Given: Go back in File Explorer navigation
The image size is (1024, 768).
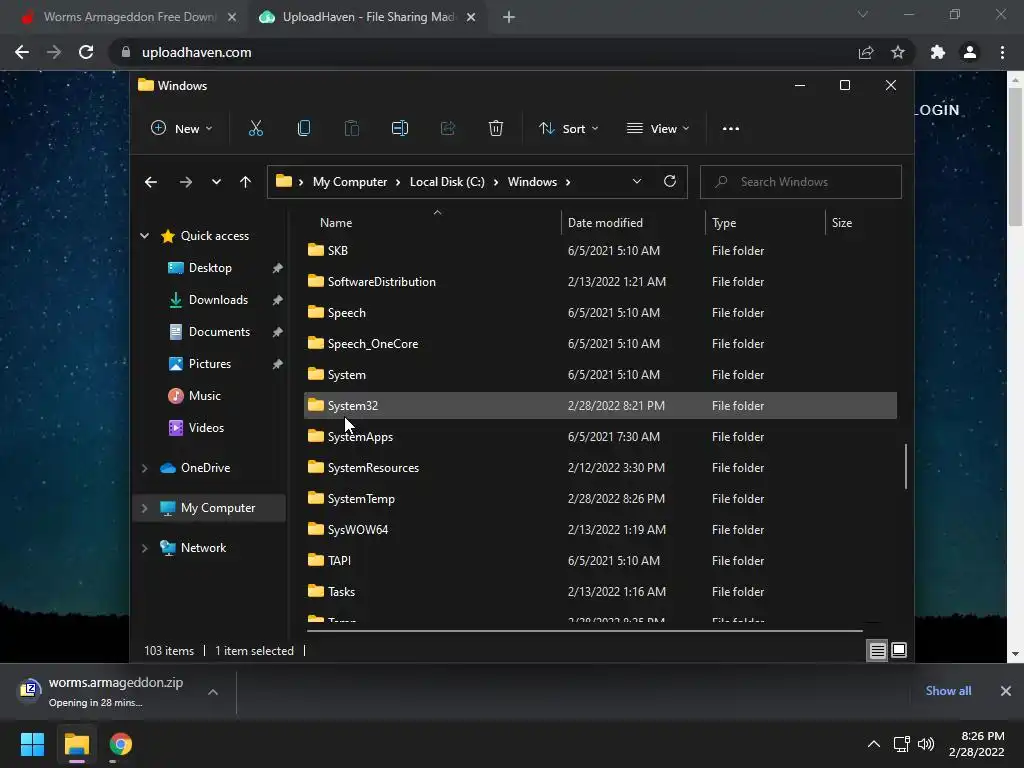Looking at the screenshot, I should 151,182.
